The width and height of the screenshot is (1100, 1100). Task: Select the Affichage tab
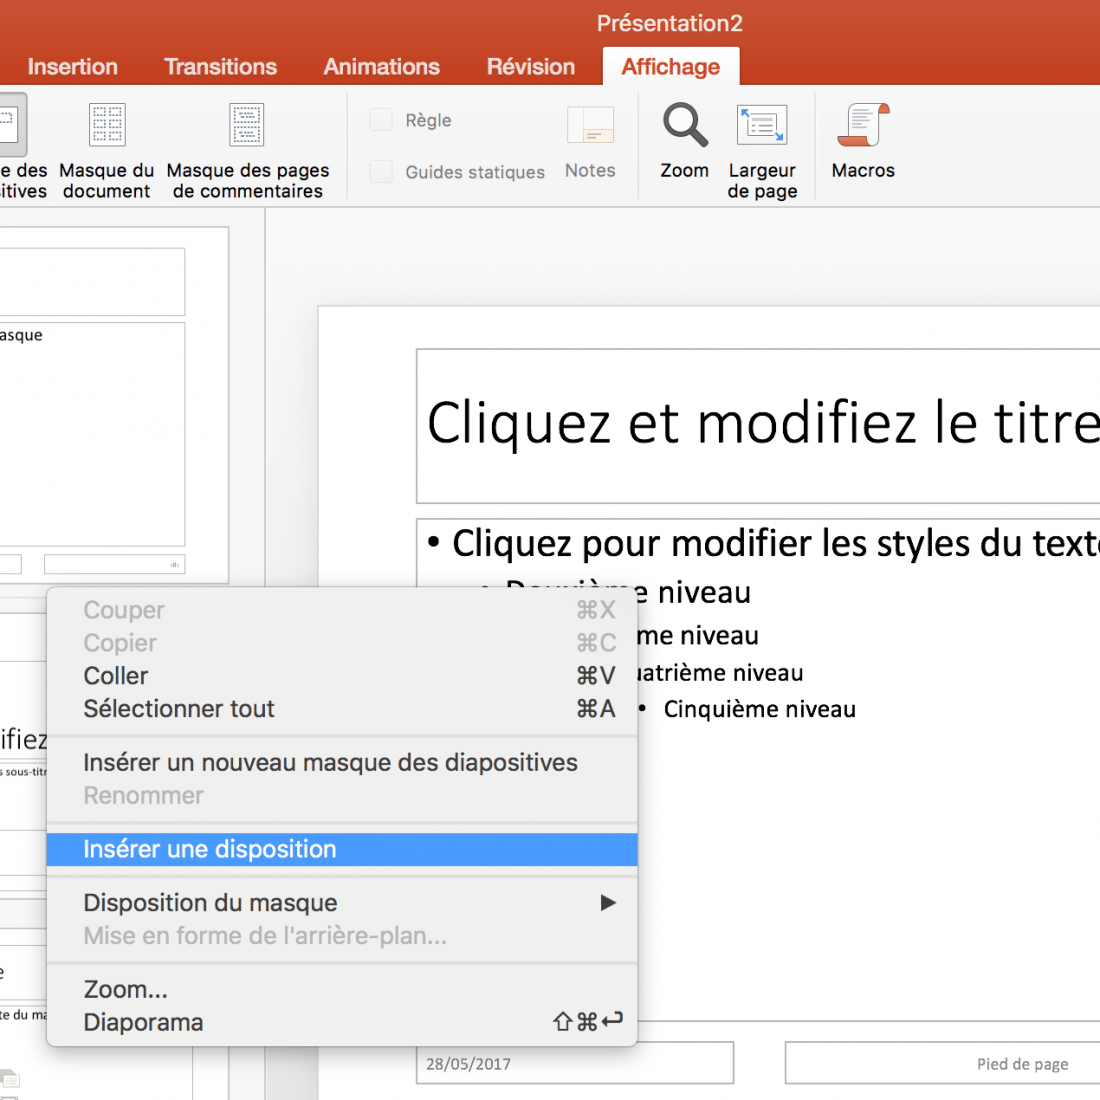tap(671, 67)
